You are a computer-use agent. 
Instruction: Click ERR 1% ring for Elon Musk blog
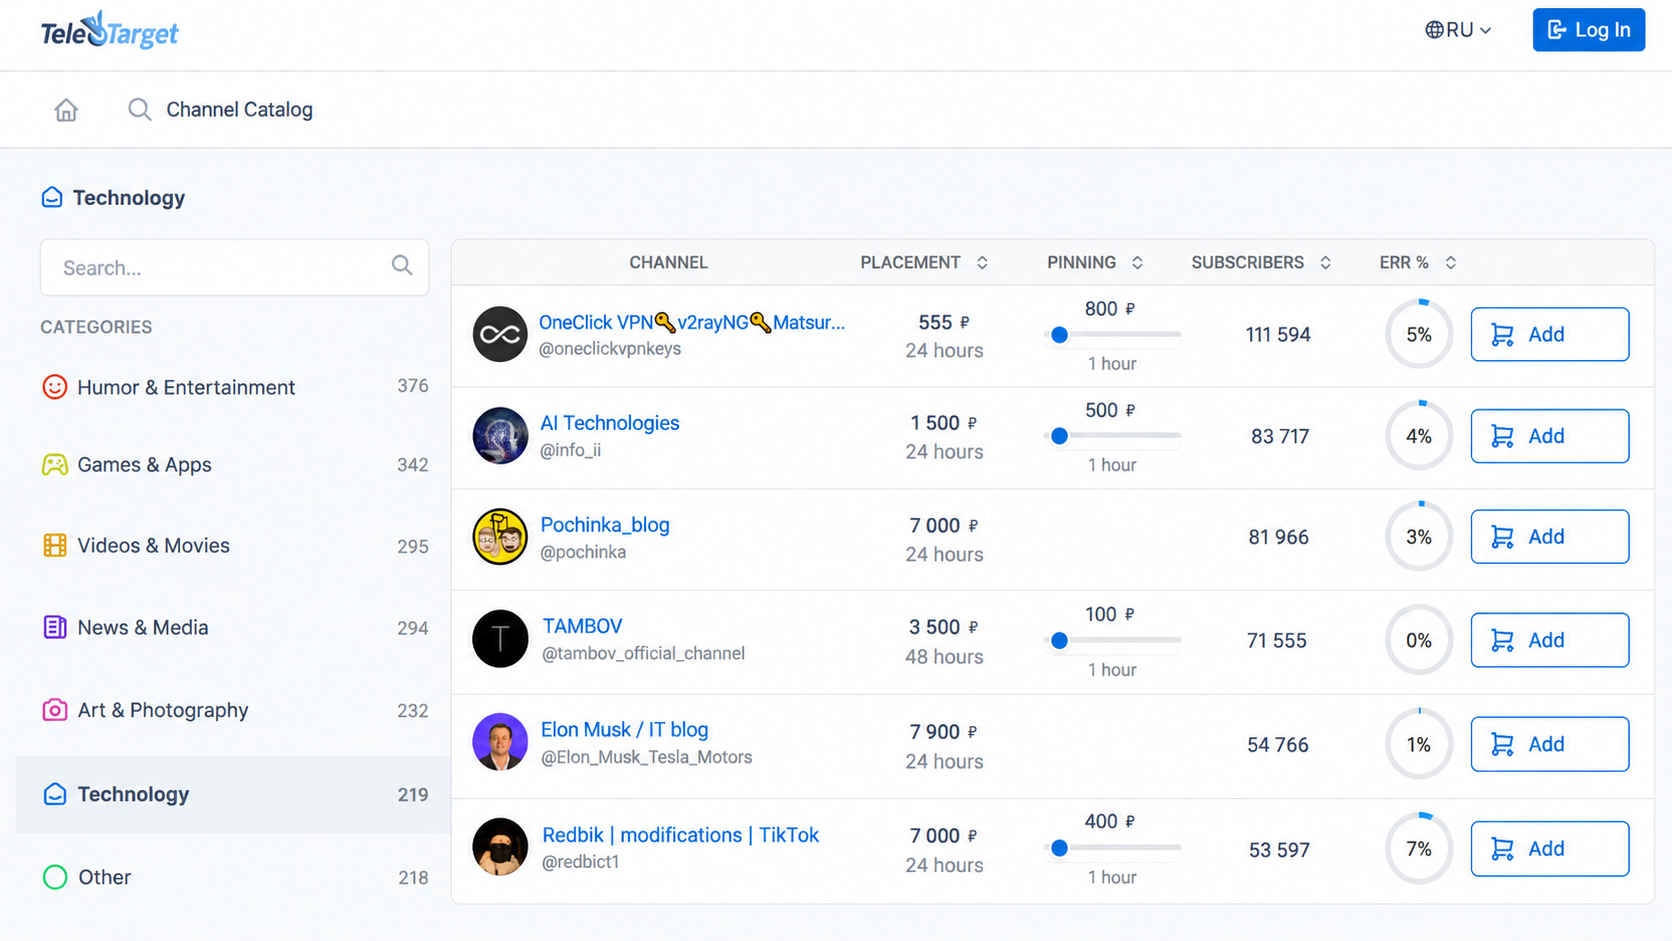[x=1419, y=744]
